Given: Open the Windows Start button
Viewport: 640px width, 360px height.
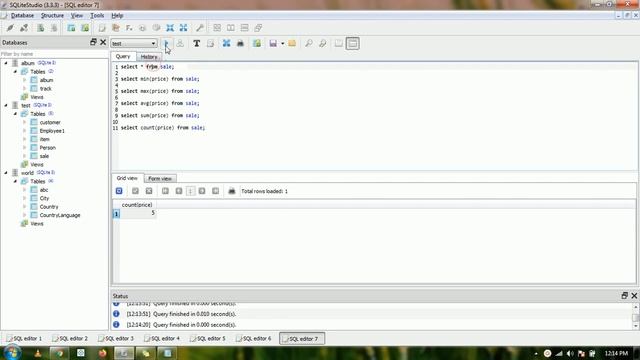Looking at the screenshot, I should 12,352.
